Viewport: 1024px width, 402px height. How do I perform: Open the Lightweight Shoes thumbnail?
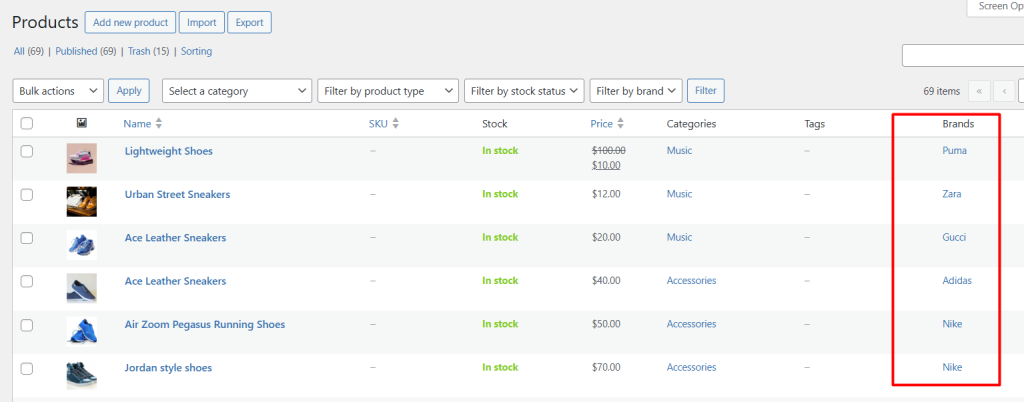82,158
